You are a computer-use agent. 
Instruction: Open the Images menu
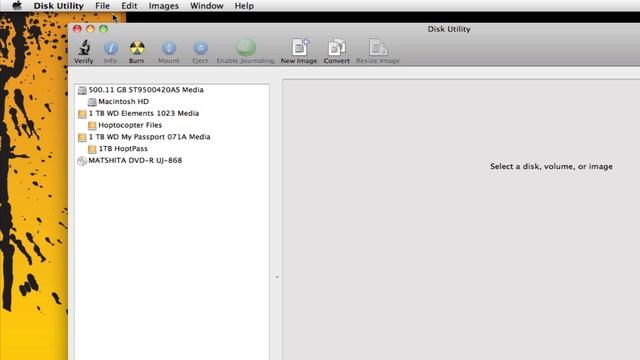163,6
